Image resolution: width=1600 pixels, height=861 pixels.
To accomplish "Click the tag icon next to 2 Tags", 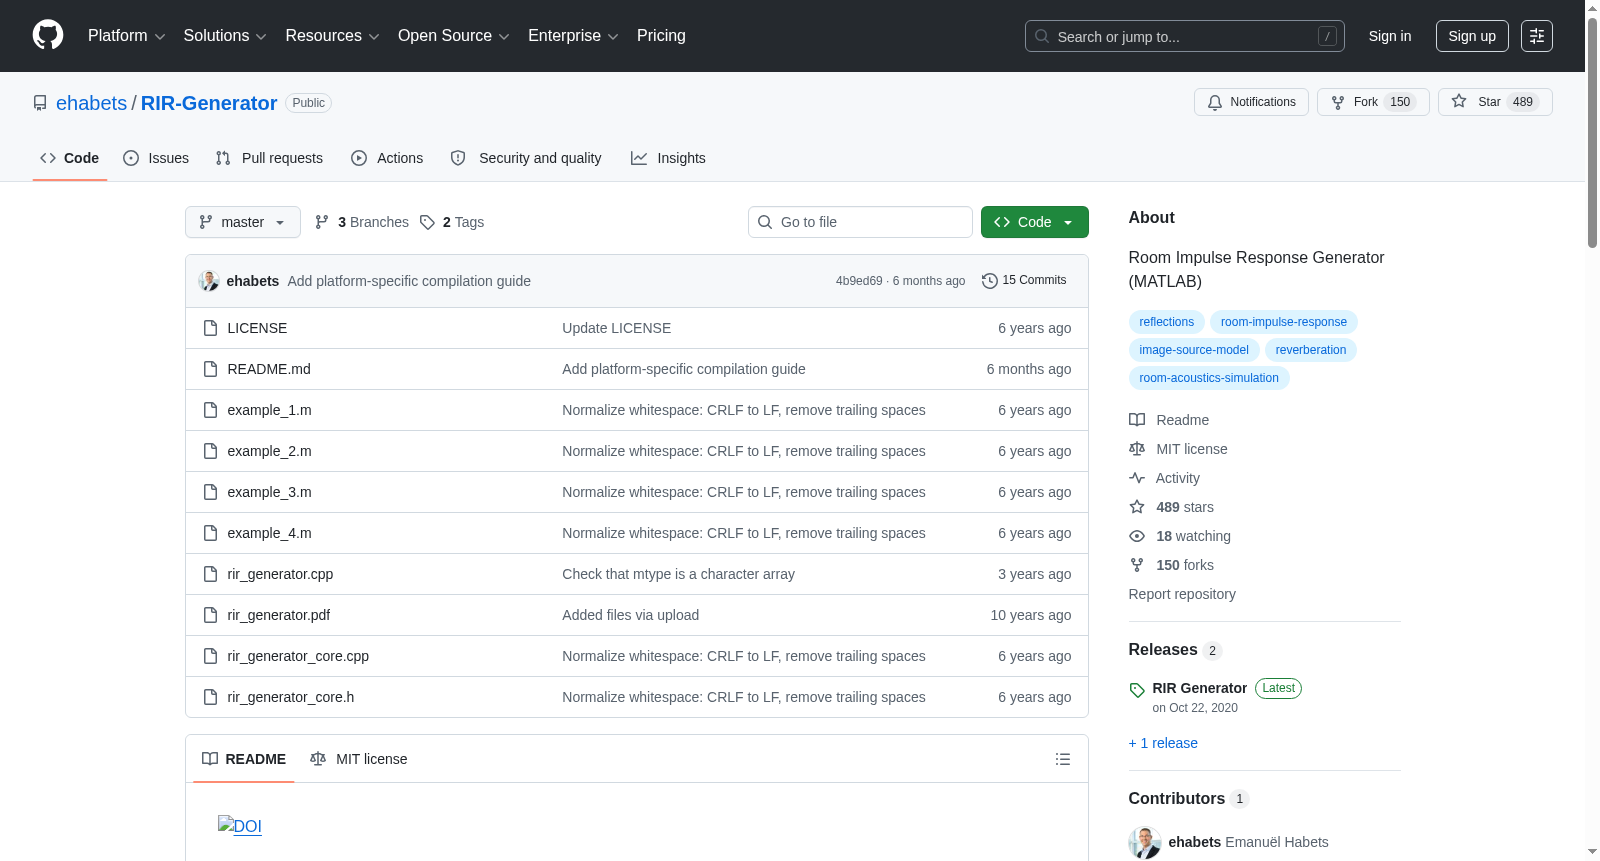I will click(x=427, y=222).
